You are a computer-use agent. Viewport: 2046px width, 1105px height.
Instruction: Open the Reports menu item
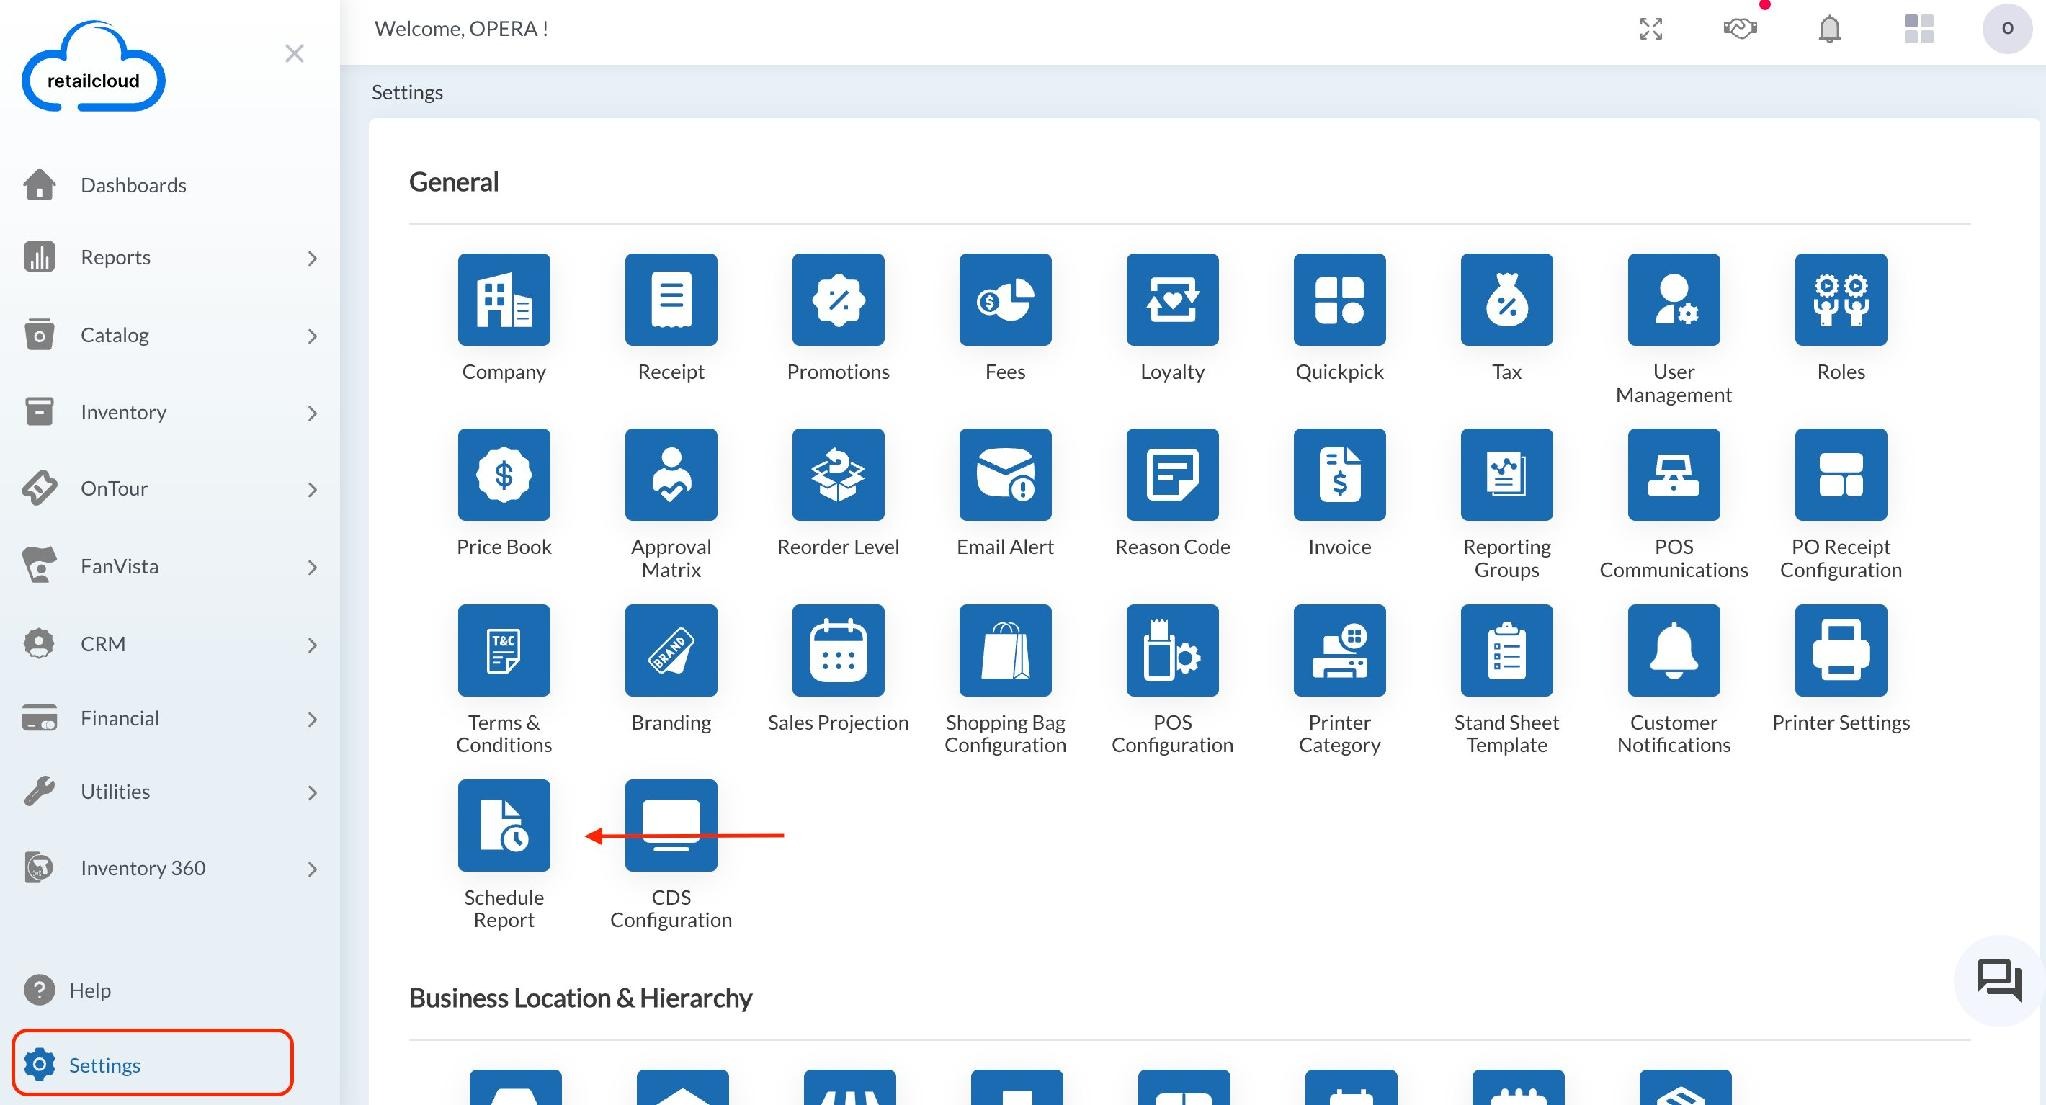coord(170,257)
